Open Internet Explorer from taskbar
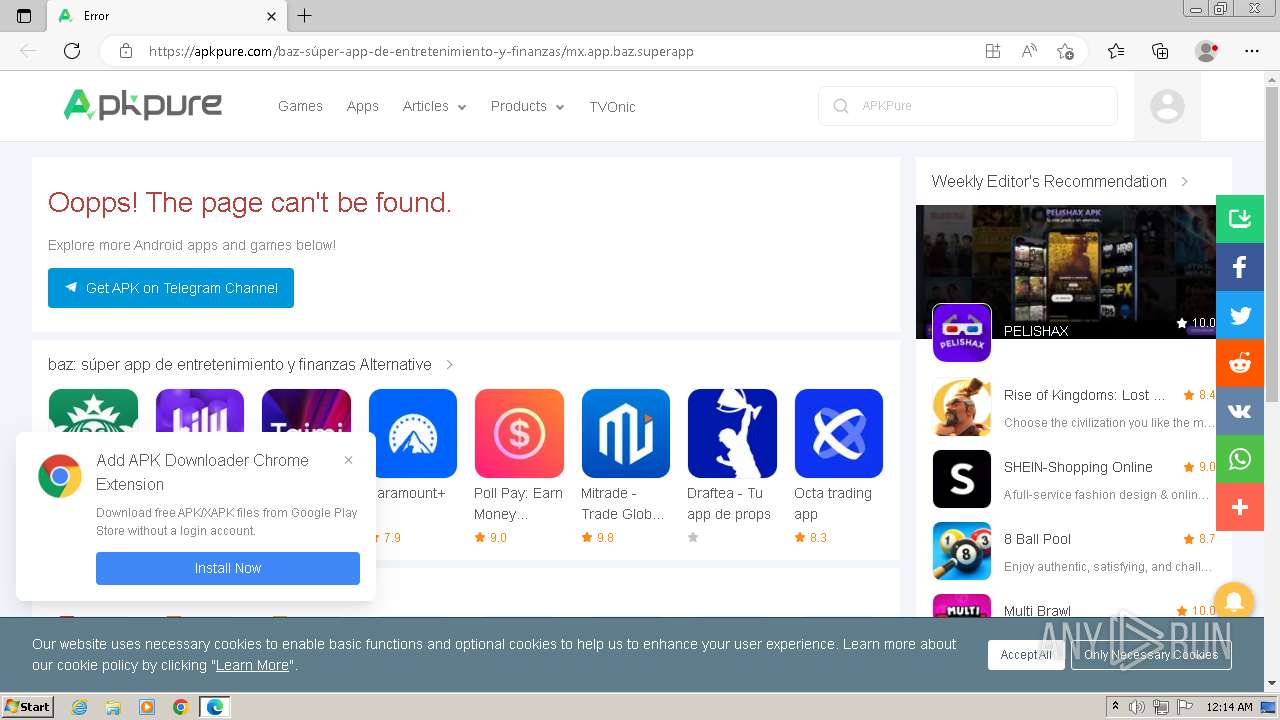 (x=79, y=707)
